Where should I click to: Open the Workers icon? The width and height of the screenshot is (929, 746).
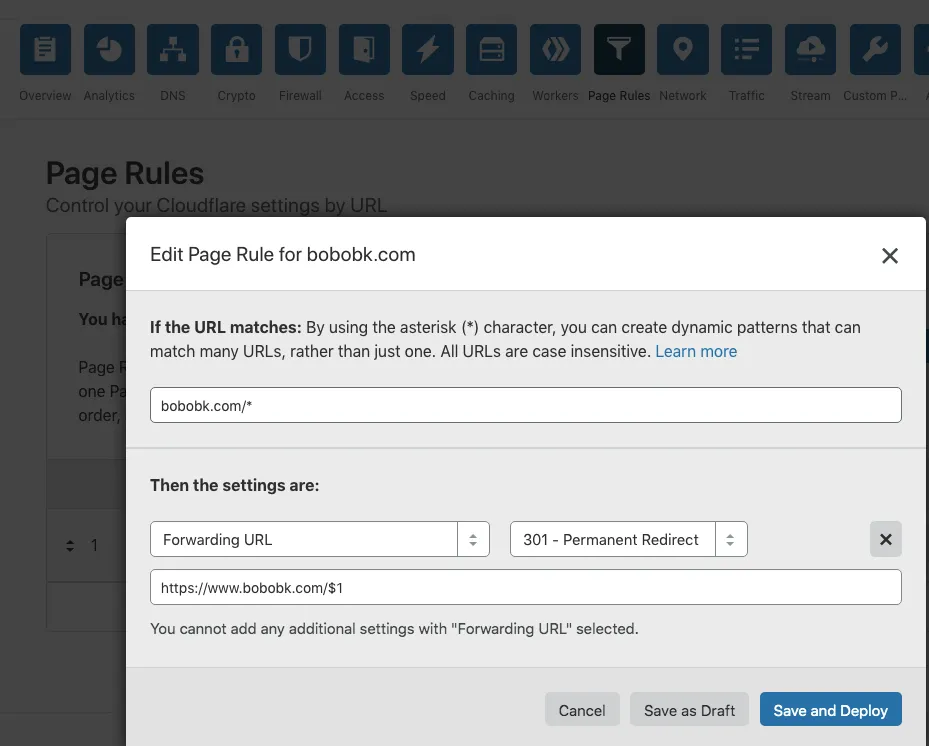[555, 49]
